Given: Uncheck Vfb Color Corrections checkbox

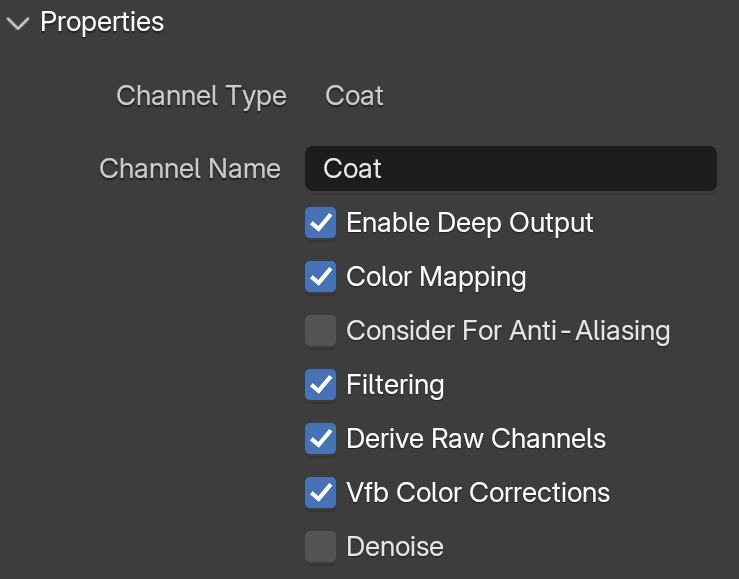Looking at the screenshot, I should 320,492.
